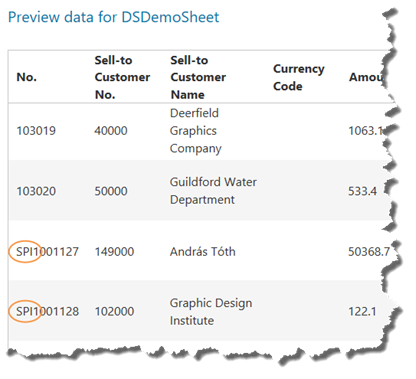Click customer number 149000
The width and height of the screenshot is (416, 379).
[x=114, y=252]
